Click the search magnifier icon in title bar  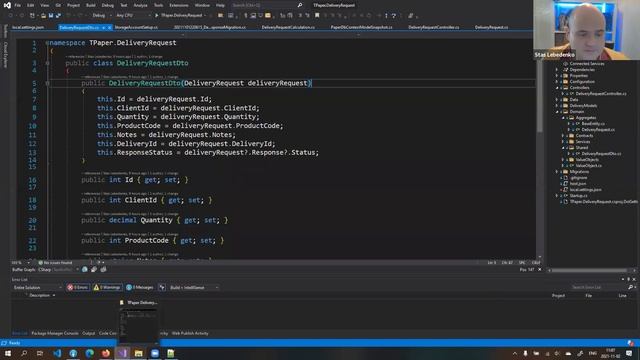pyautogui.click(x=300, y=5)
